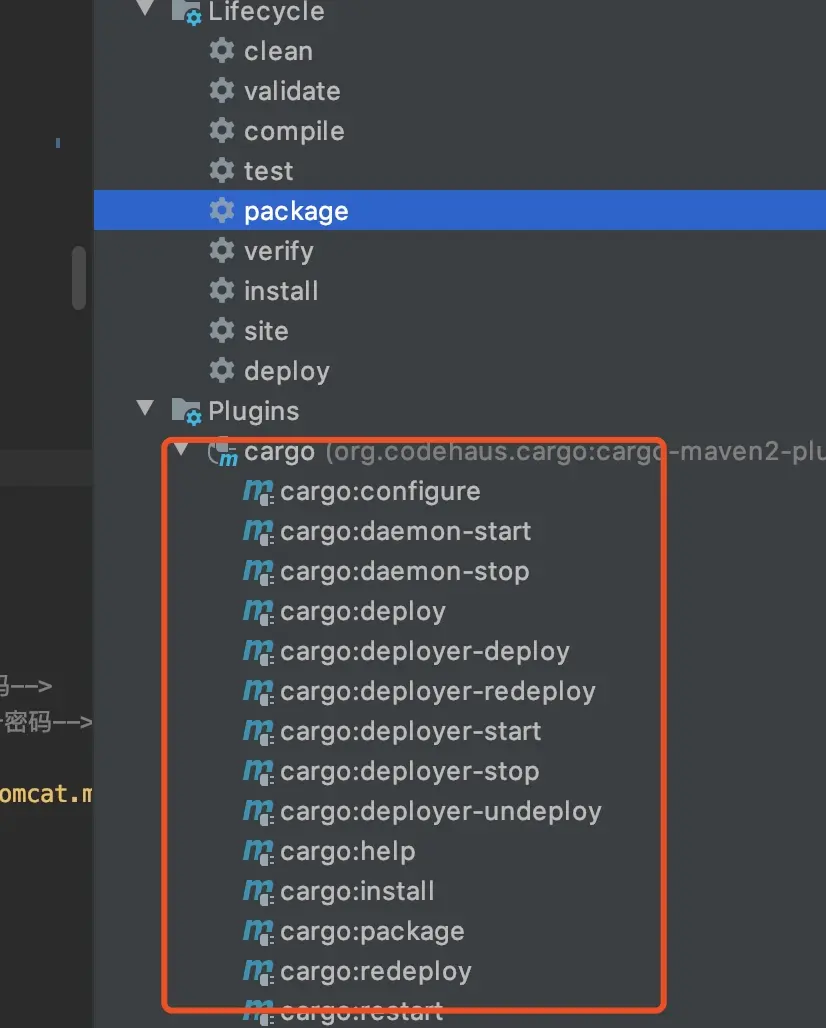Image resolution: width=826 pixels, height=1028 pixels.
Task: Select the cargo:configure goal text
Action: tap(380, 492)
